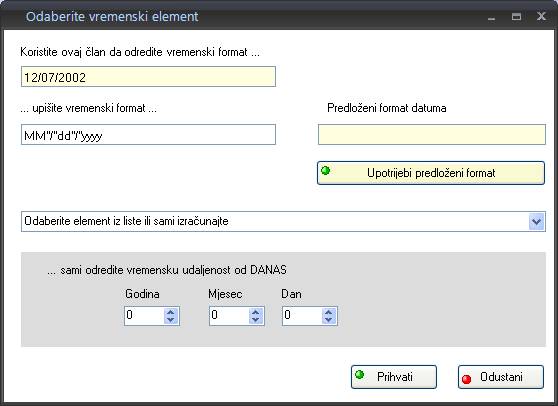The width and height of the screenshot is (558, 406).
Task: Decrease the Mjesec value with down arrow
Action: (x=256, y=320)
